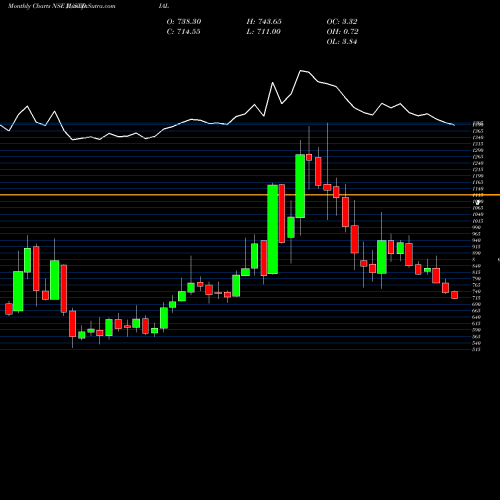Click the highest peak of the white indicator line

tap(301, 71)
